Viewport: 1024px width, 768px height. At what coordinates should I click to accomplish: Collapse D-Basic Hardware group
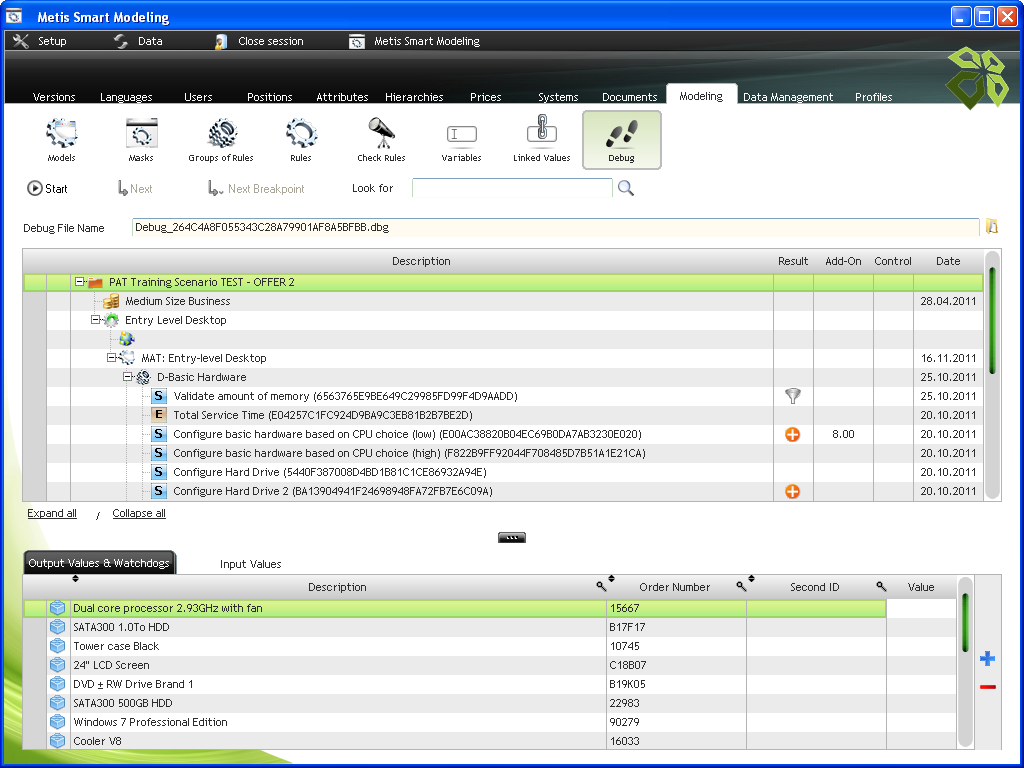pos(128,377)
